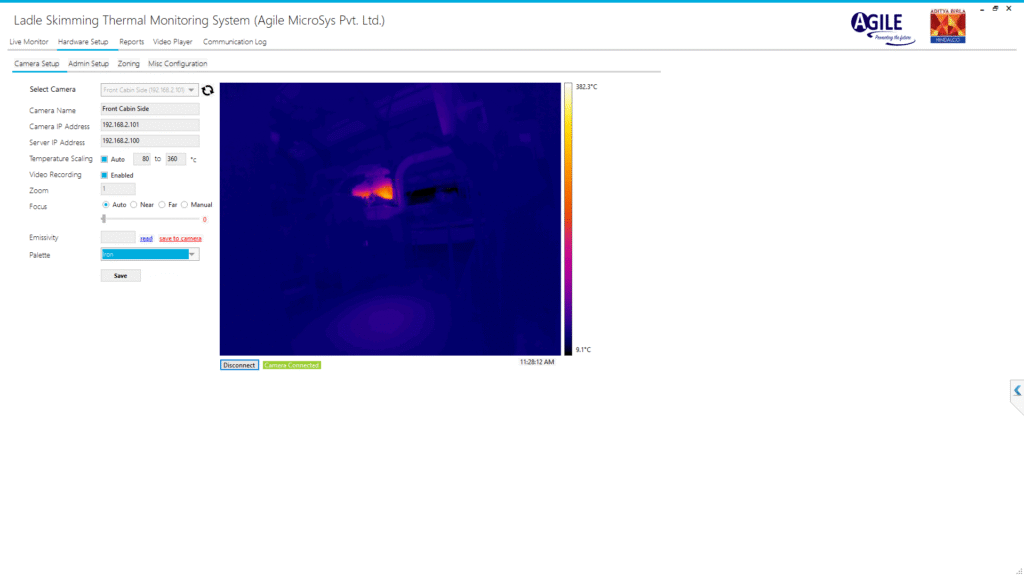Switch to Misc Configuration tab
The image size is (1024, 576).
178,63
